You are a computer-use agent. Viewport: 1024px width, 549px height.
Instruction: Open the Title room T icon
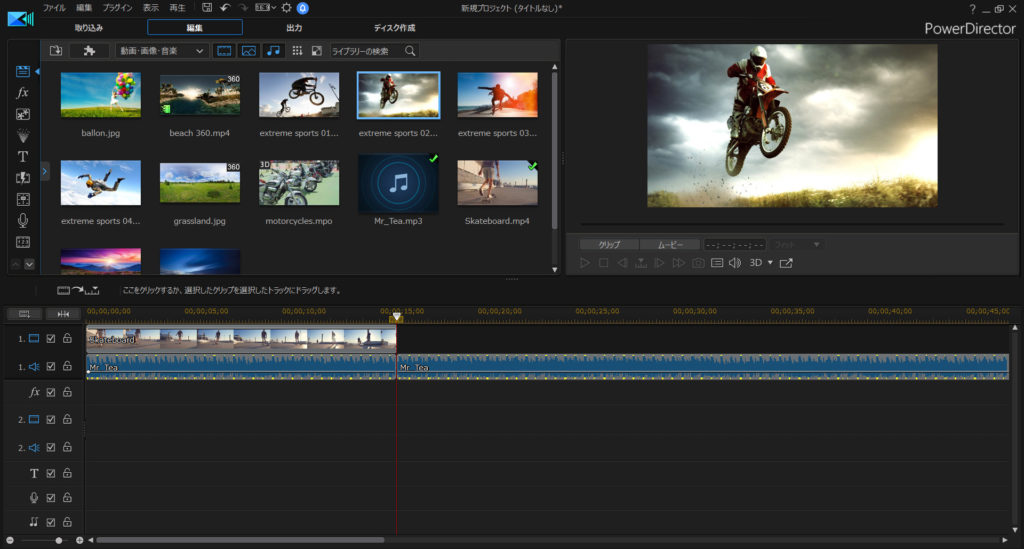point(23,157)
